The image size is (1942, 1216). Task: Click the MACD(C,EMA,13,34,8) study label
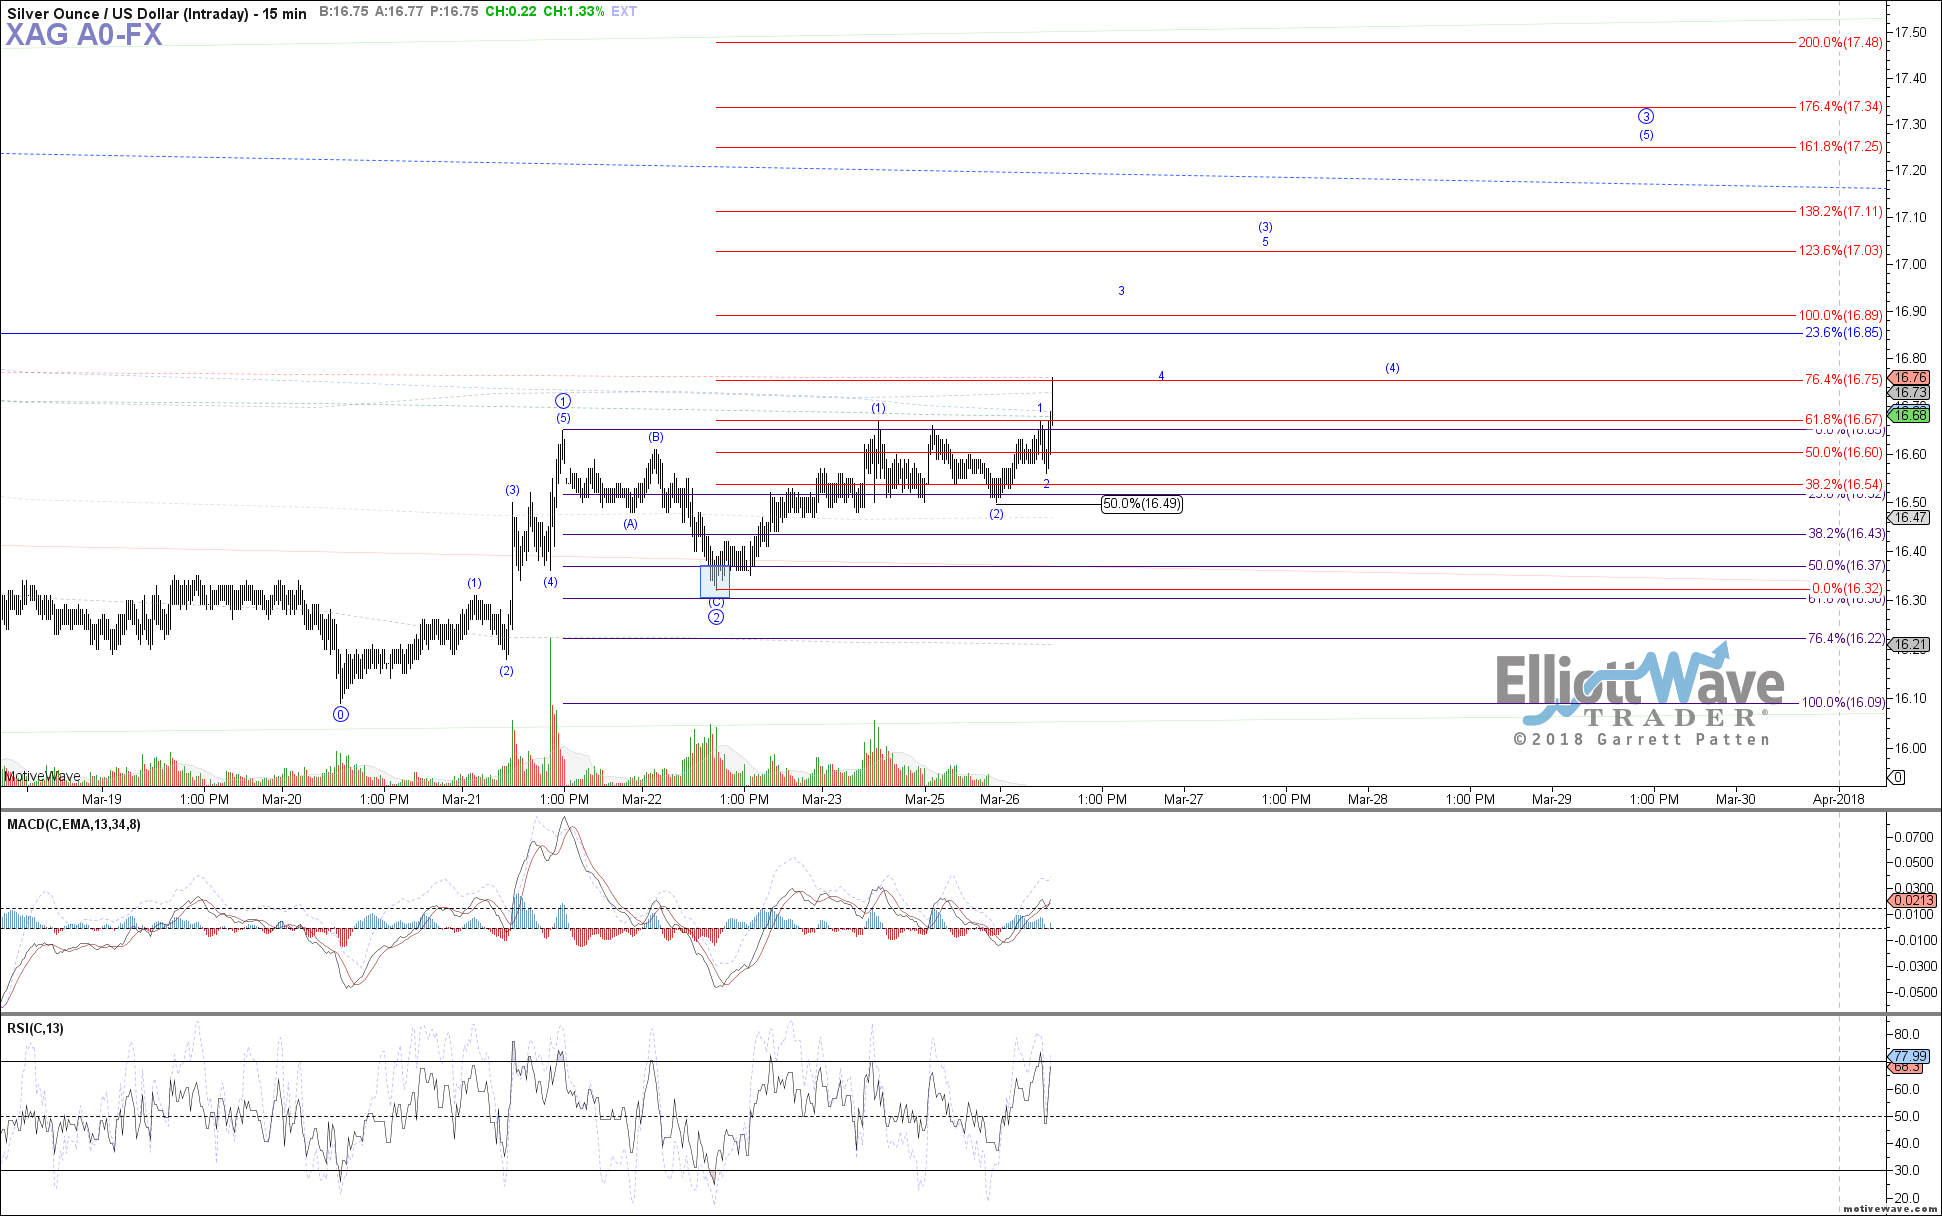pyautogui.click(x=74, y=824)
